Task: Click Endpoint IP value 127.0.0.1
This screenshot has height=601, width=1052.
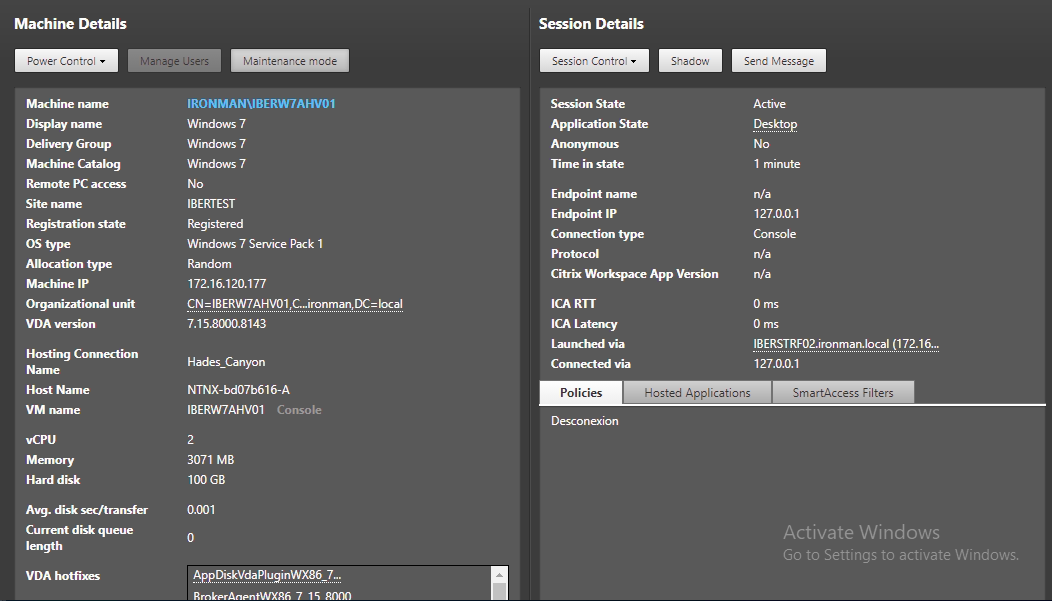Action: click(x=776, y=214)
